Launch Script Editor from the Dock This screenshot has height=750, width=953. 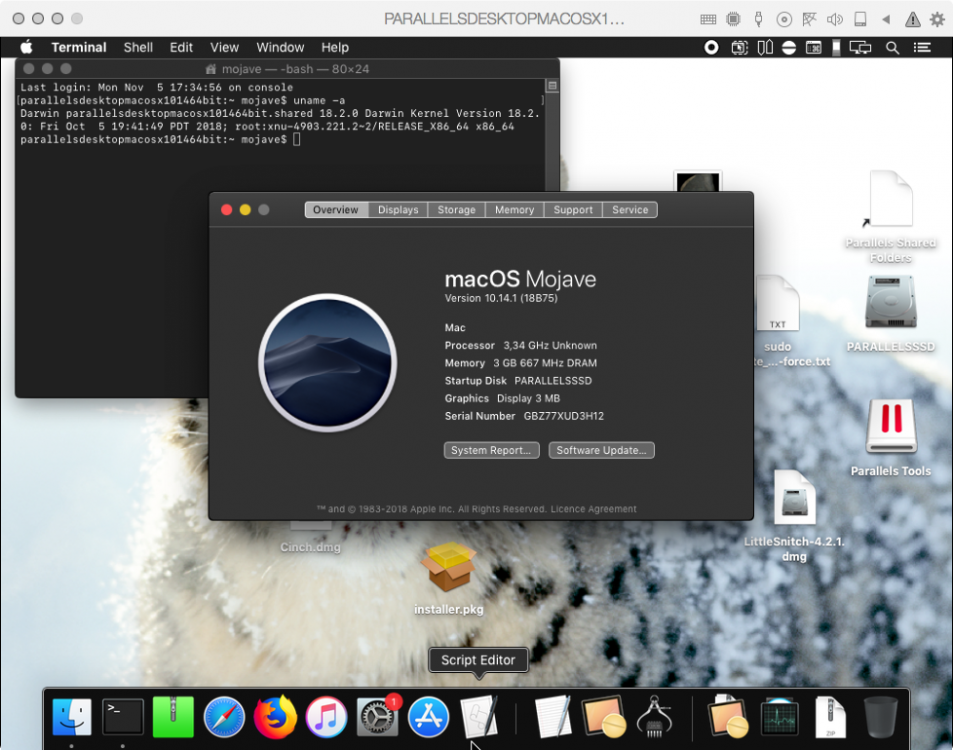480,717
